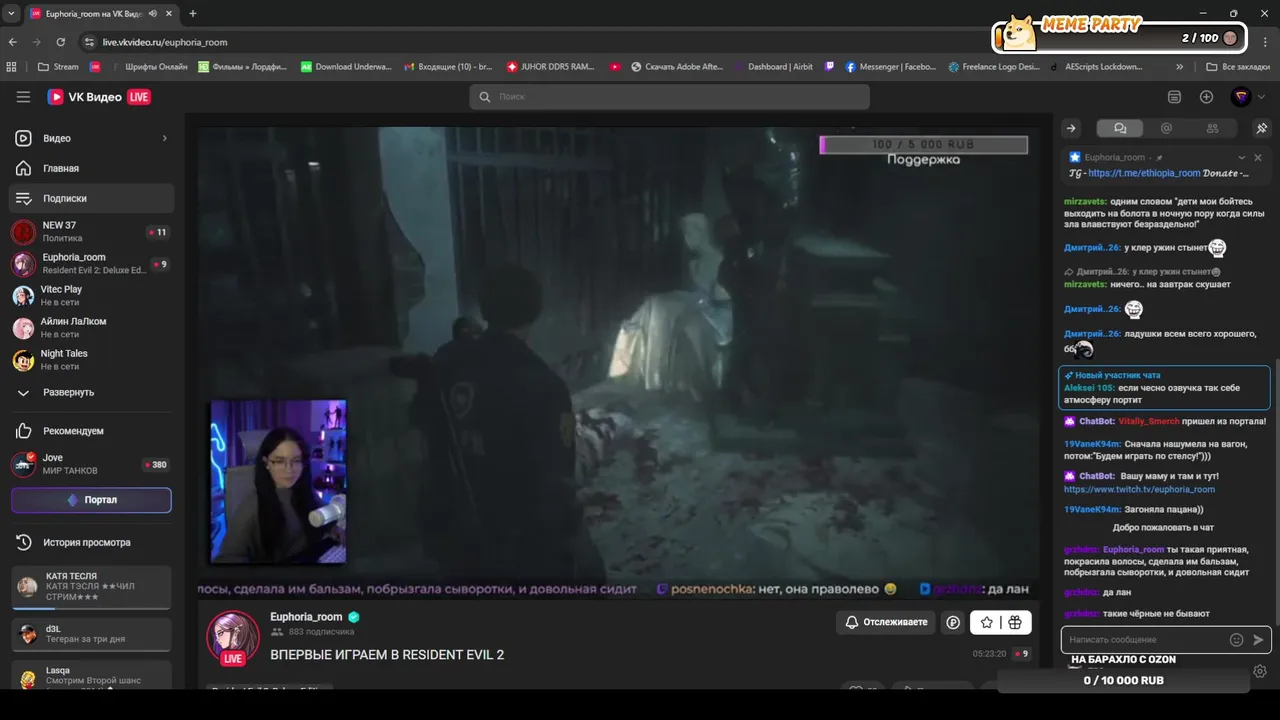Open the КАТЯ ТЕСЛЯ history item

(x=92, y=587)
